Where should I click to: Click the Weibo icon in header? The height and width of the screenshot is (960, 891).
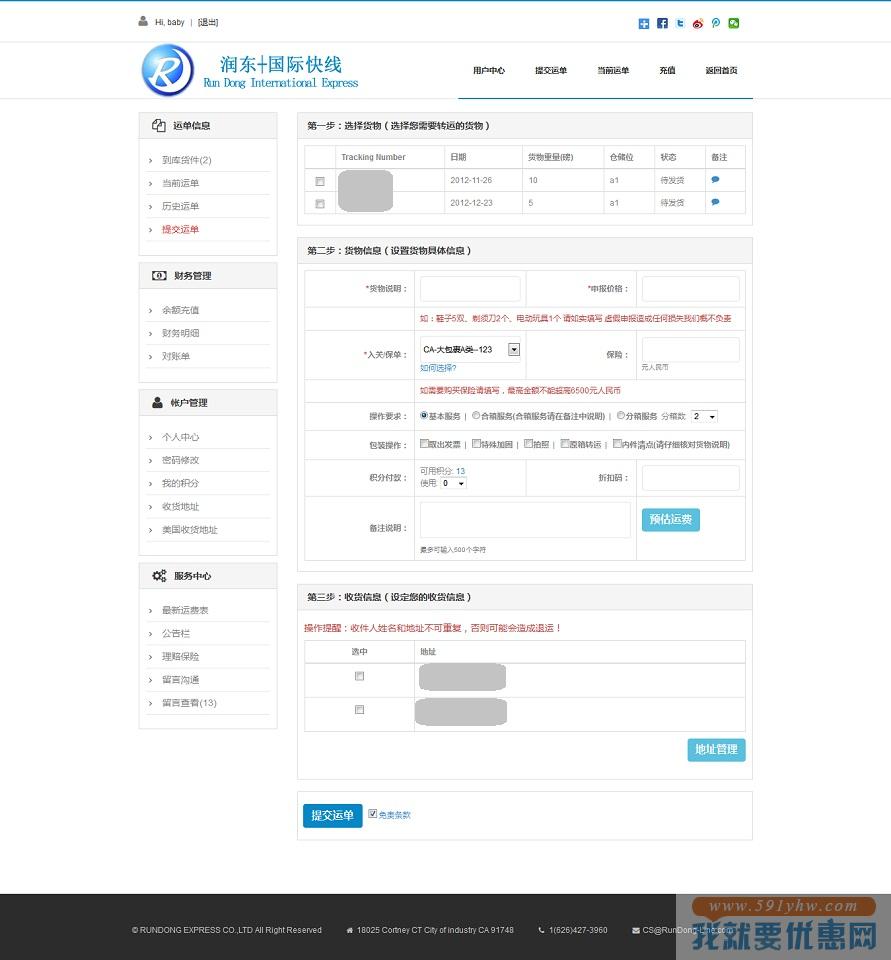pos(697,23)
